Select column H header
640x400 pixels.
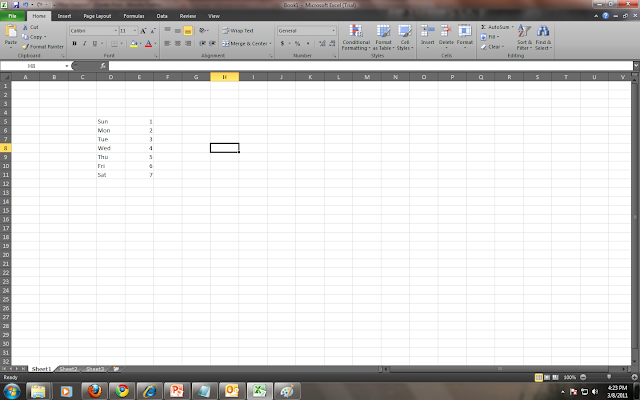[224, 77]
